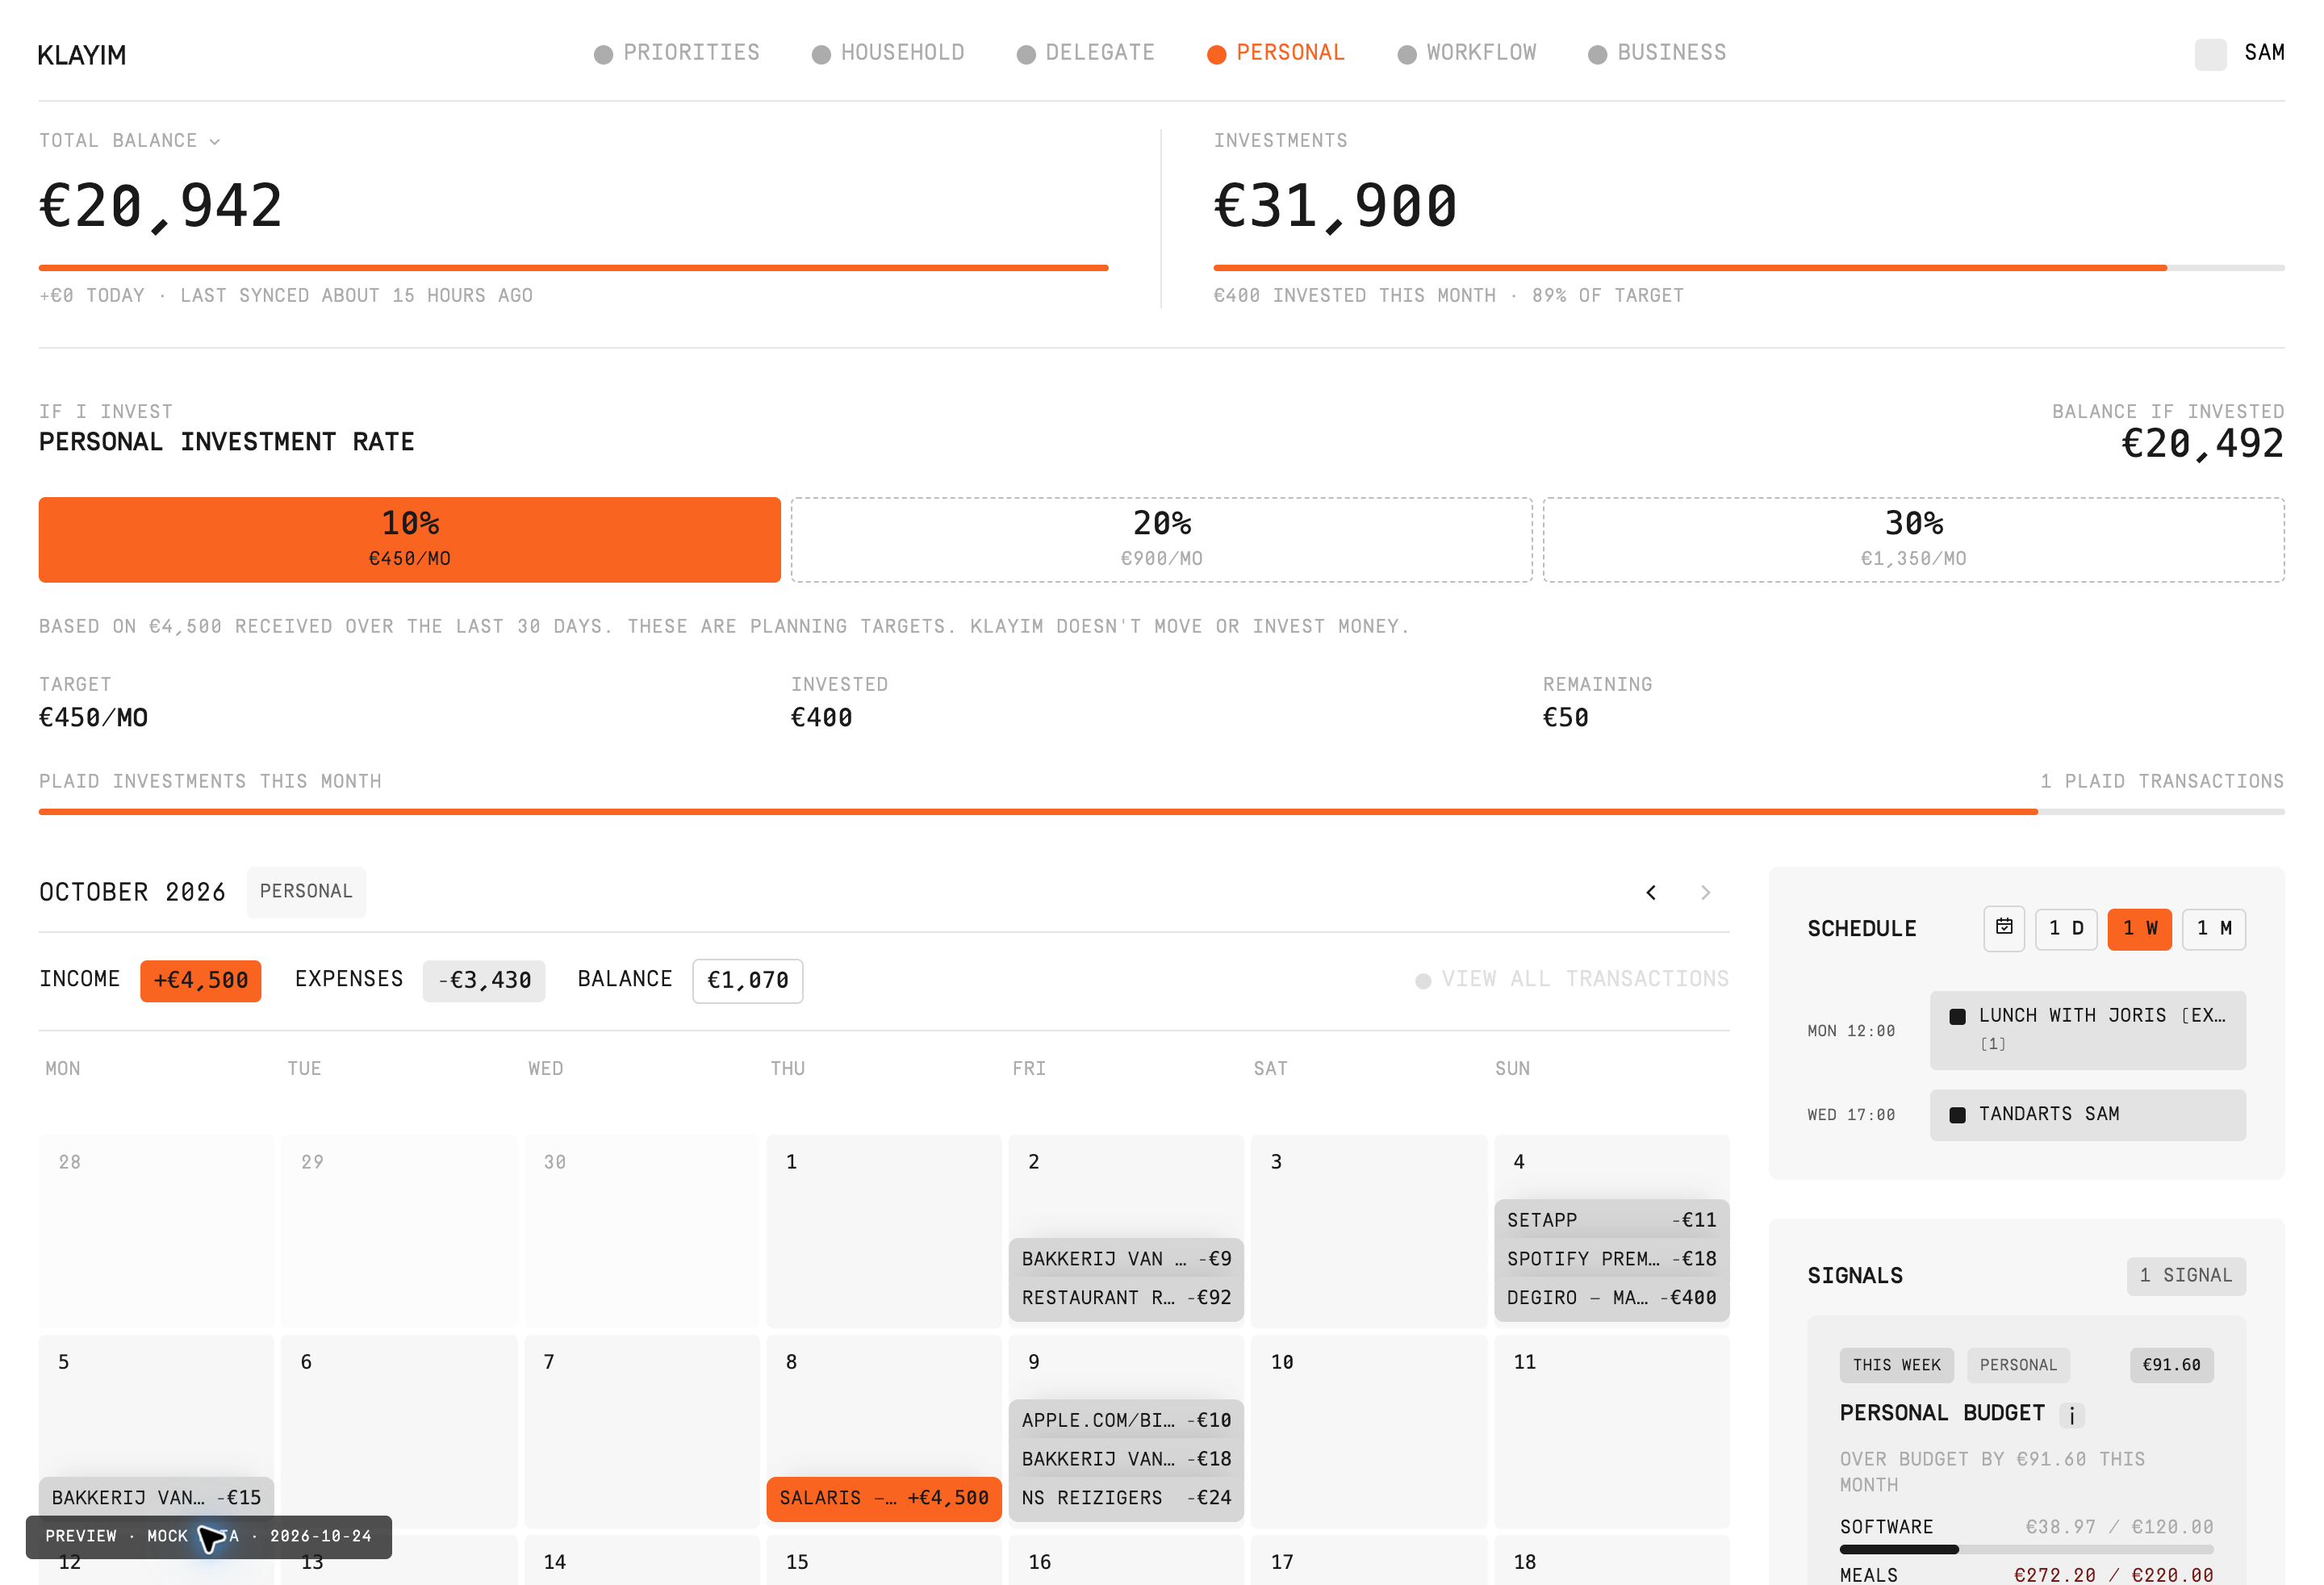Click the KLAYIM logo
Screen dimensions: 2324x1585
82,54
